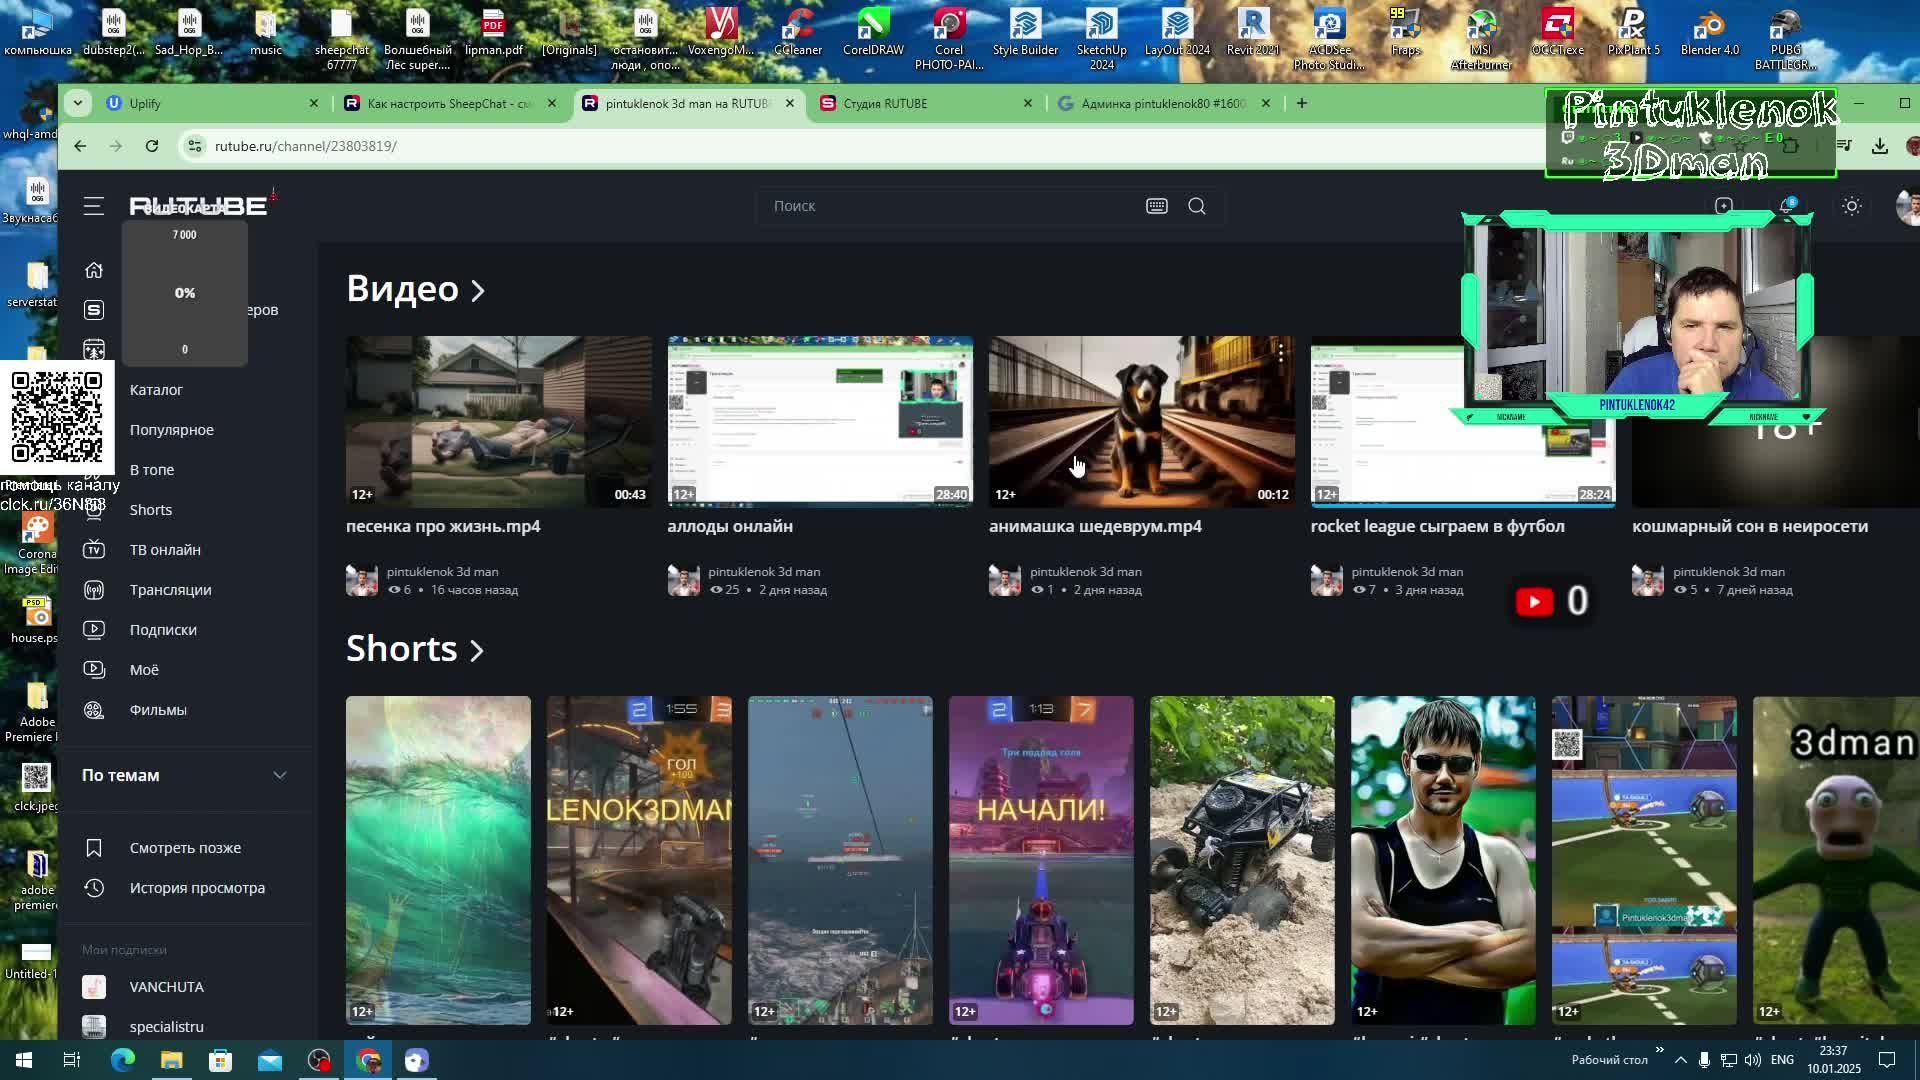This screenshot has width=1920, height=1080.
Task: Click the upload video plus icon
Action: 1723,206
